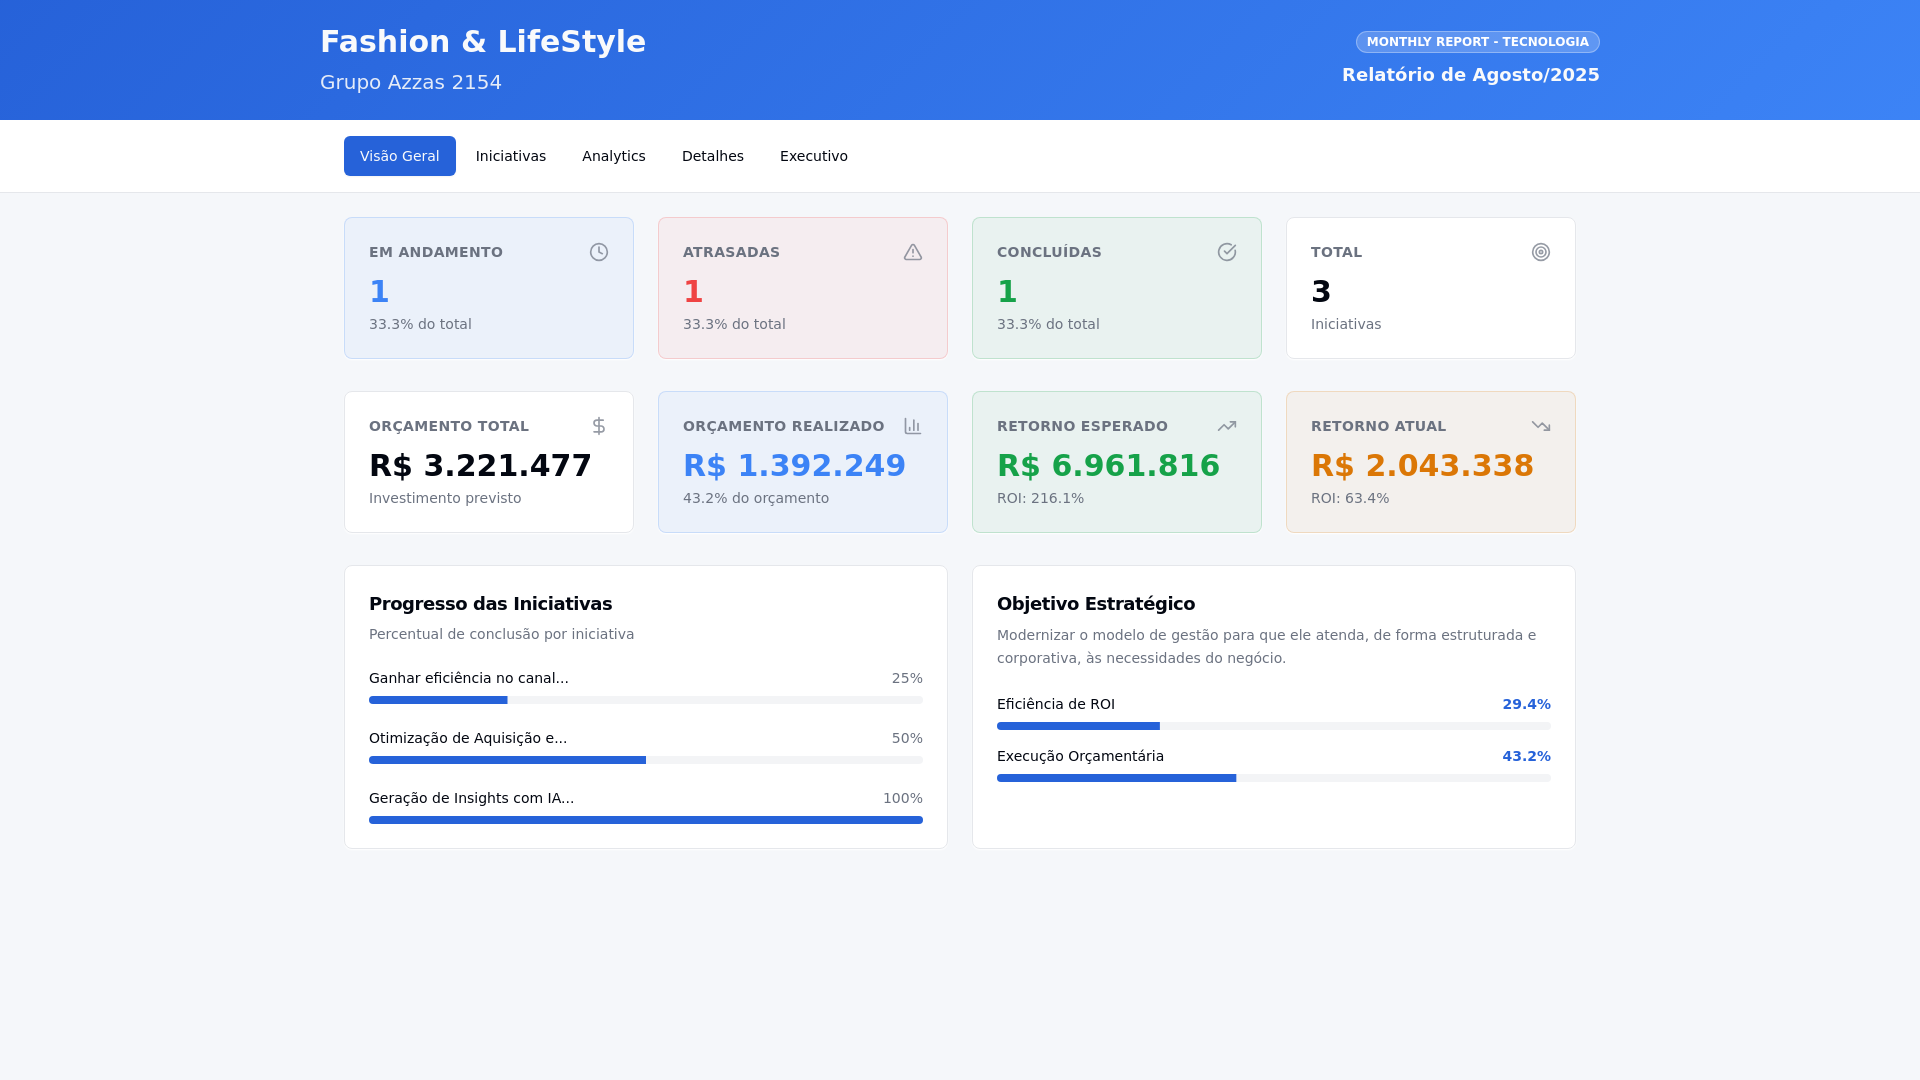Click the trending down icon in Retorno Atual card
Image resolution: width=1920 pixels, height=1080 pixels.
[1541, 426]
